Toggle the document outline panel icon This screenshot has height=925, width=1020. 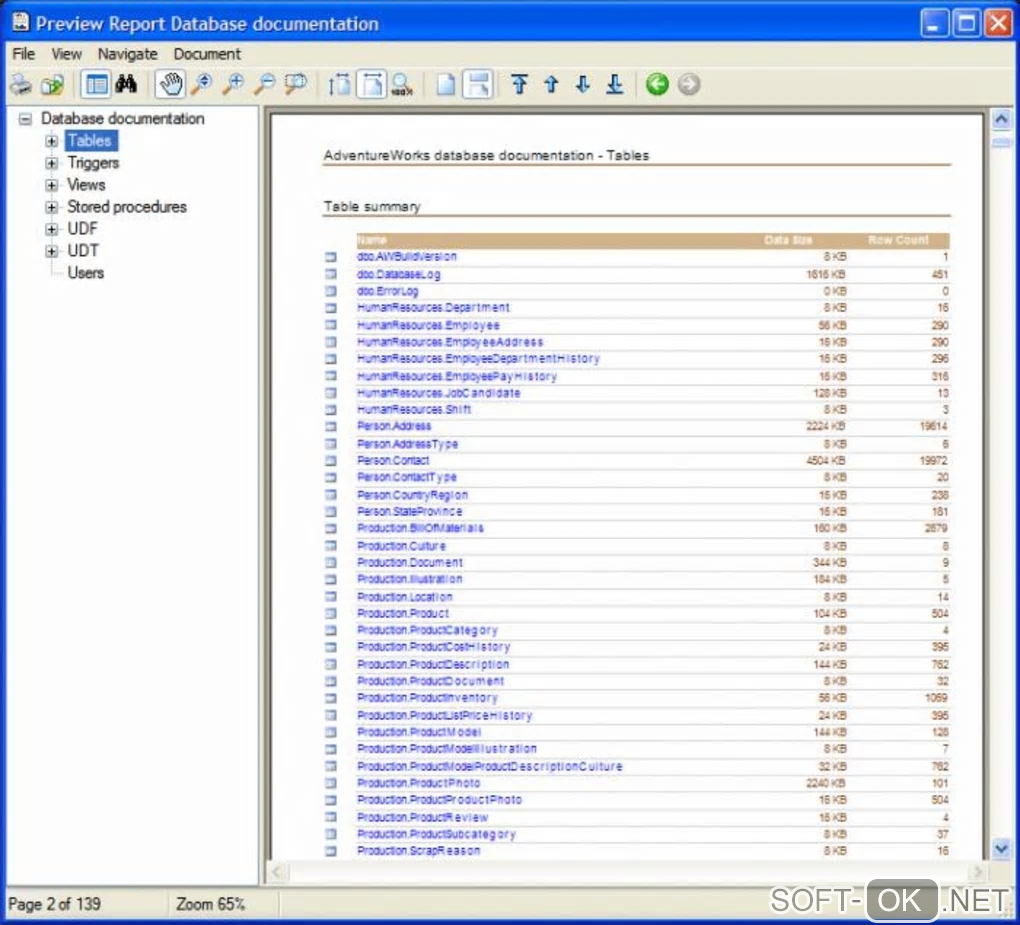(96, 85)
